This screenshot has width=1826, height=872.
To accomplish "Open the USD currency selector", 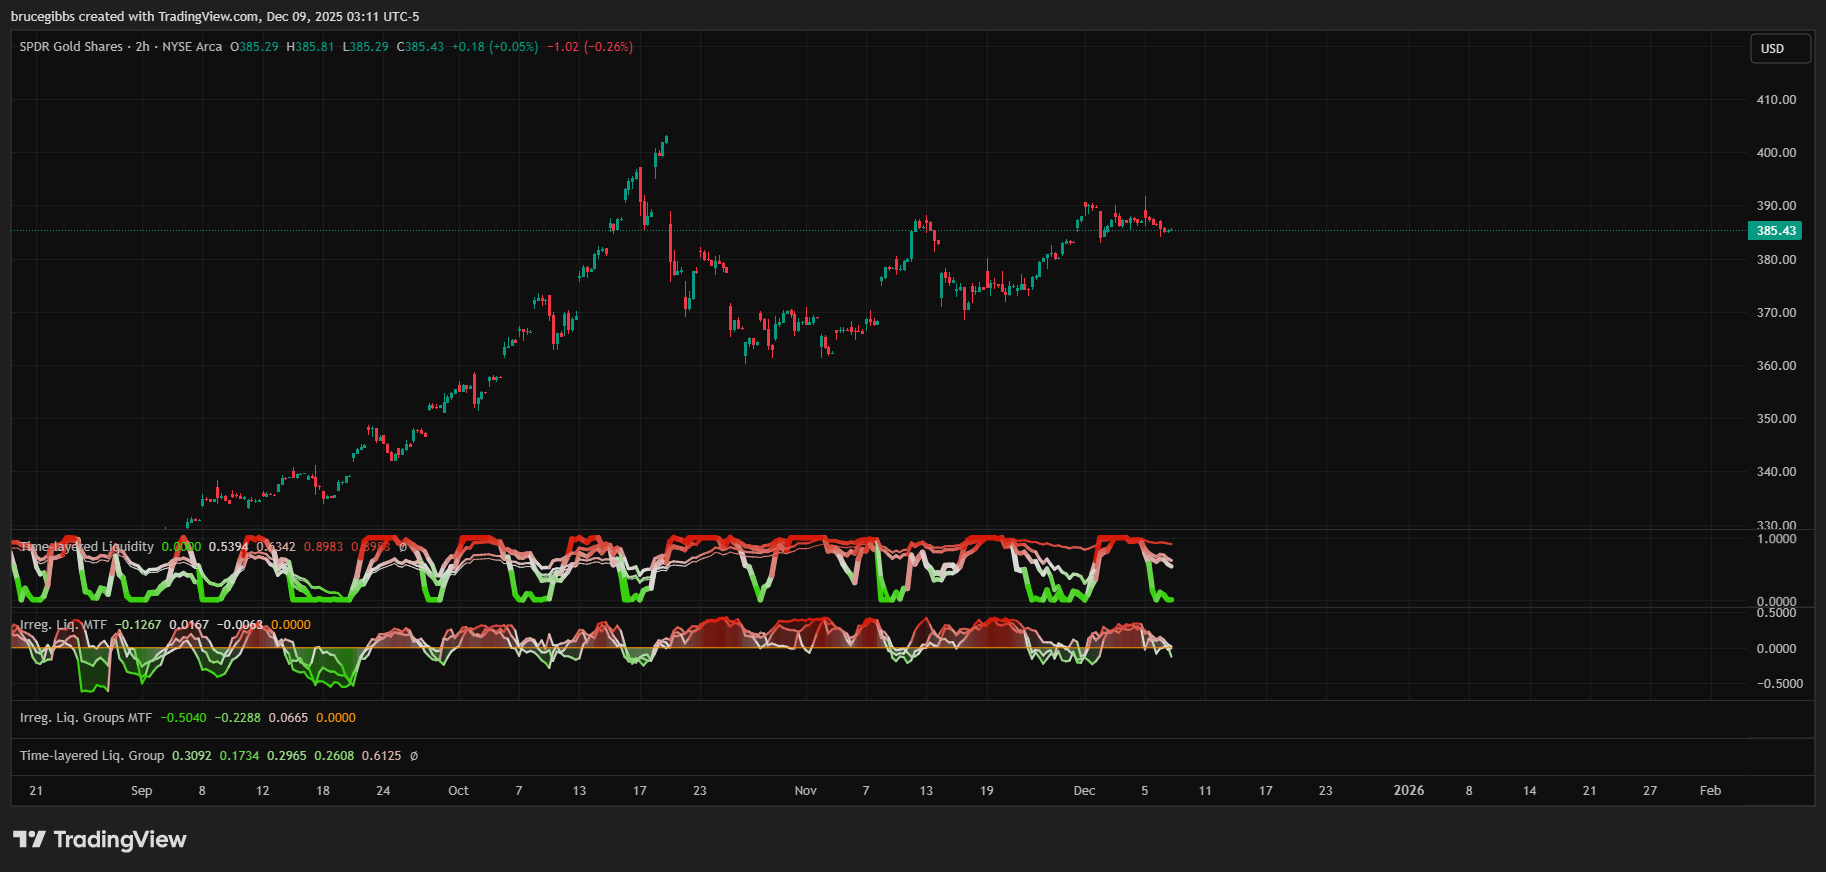I will pyautogui.click(x=1779, y=49).
